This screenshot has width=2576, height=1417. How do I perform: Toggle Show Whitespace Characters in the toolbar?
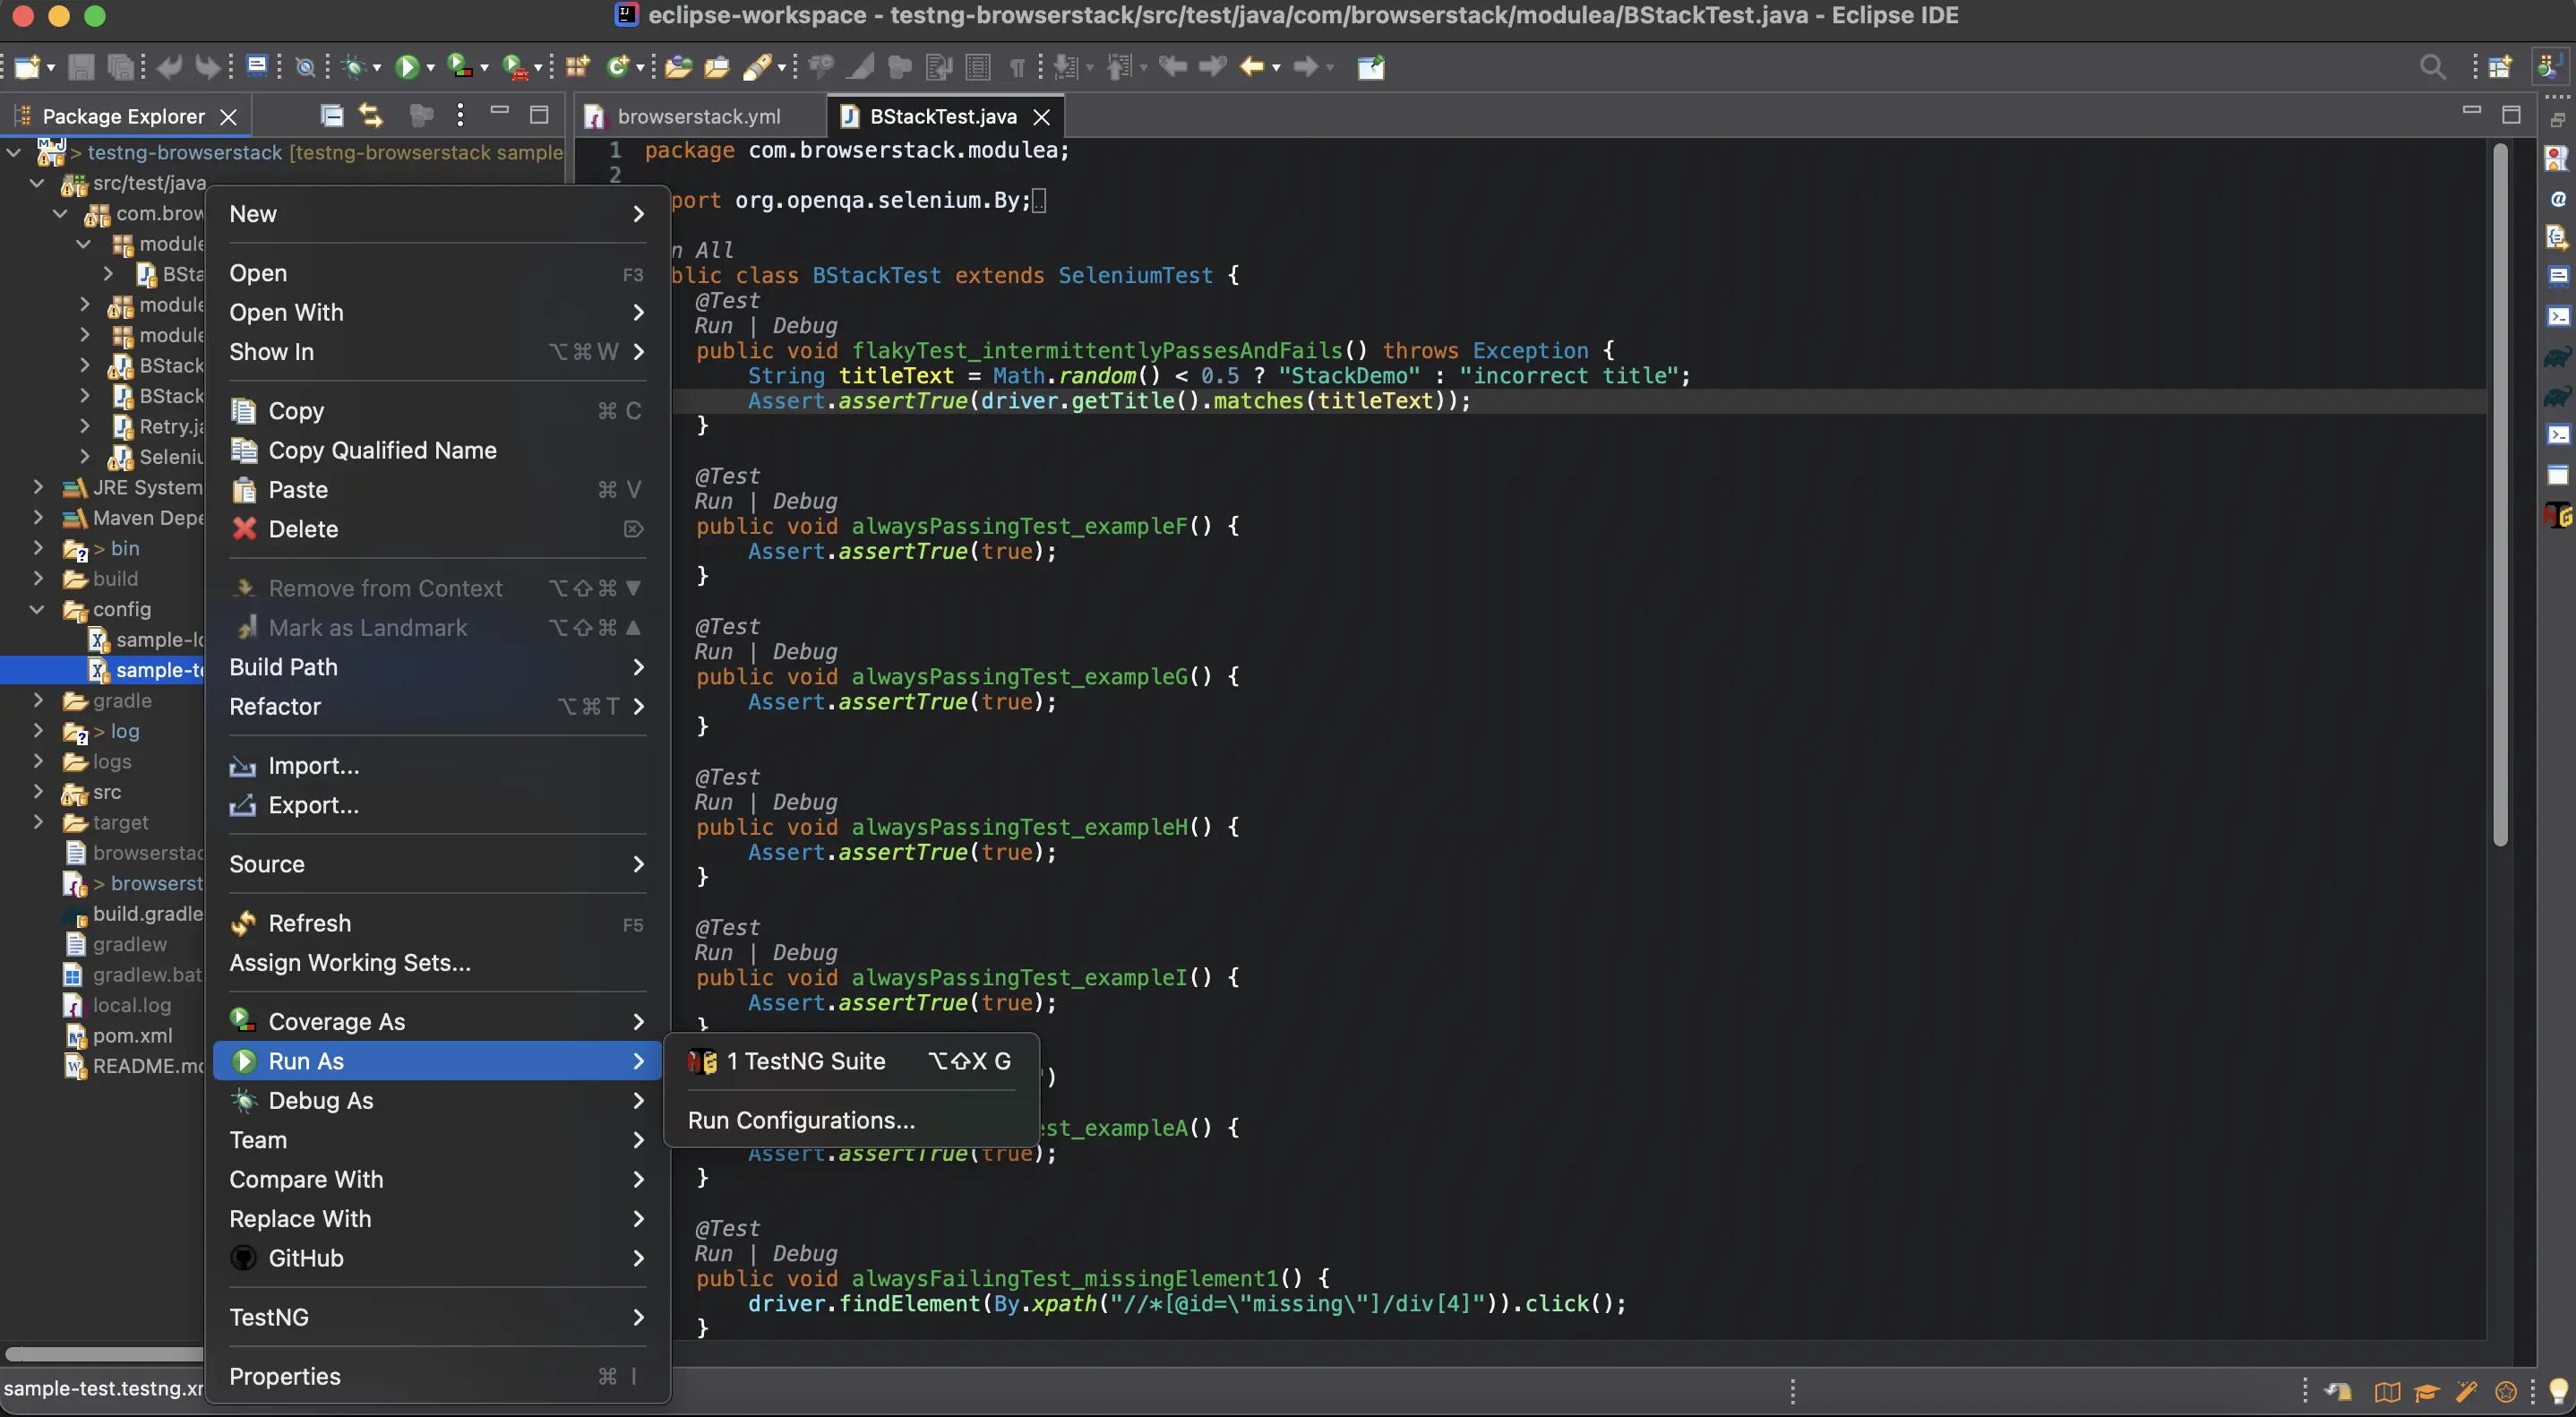1017,67
